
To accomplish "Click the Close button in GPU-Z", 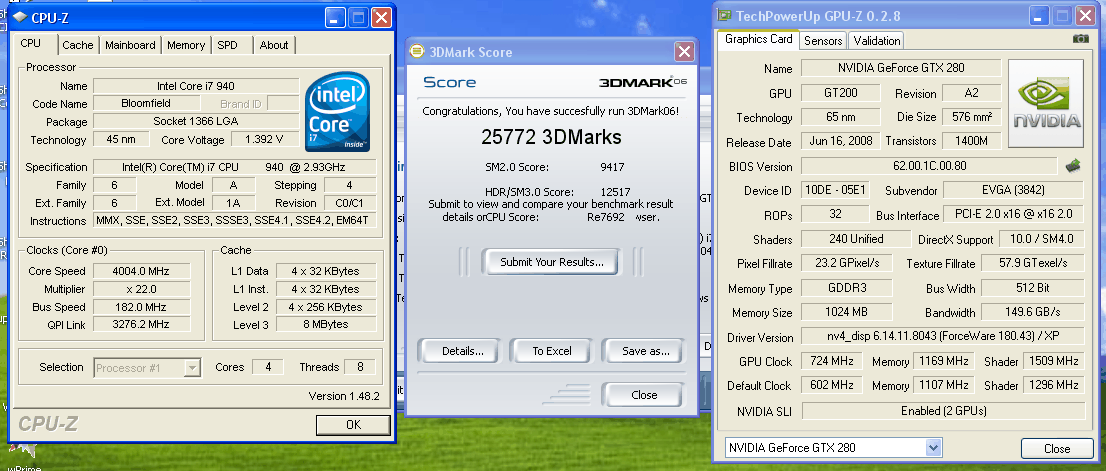I will [1057, 448].
